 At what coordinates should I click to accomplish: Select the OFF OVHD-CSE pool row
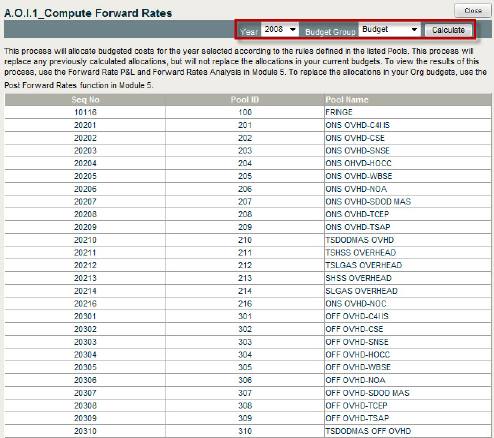pos(248,329)
